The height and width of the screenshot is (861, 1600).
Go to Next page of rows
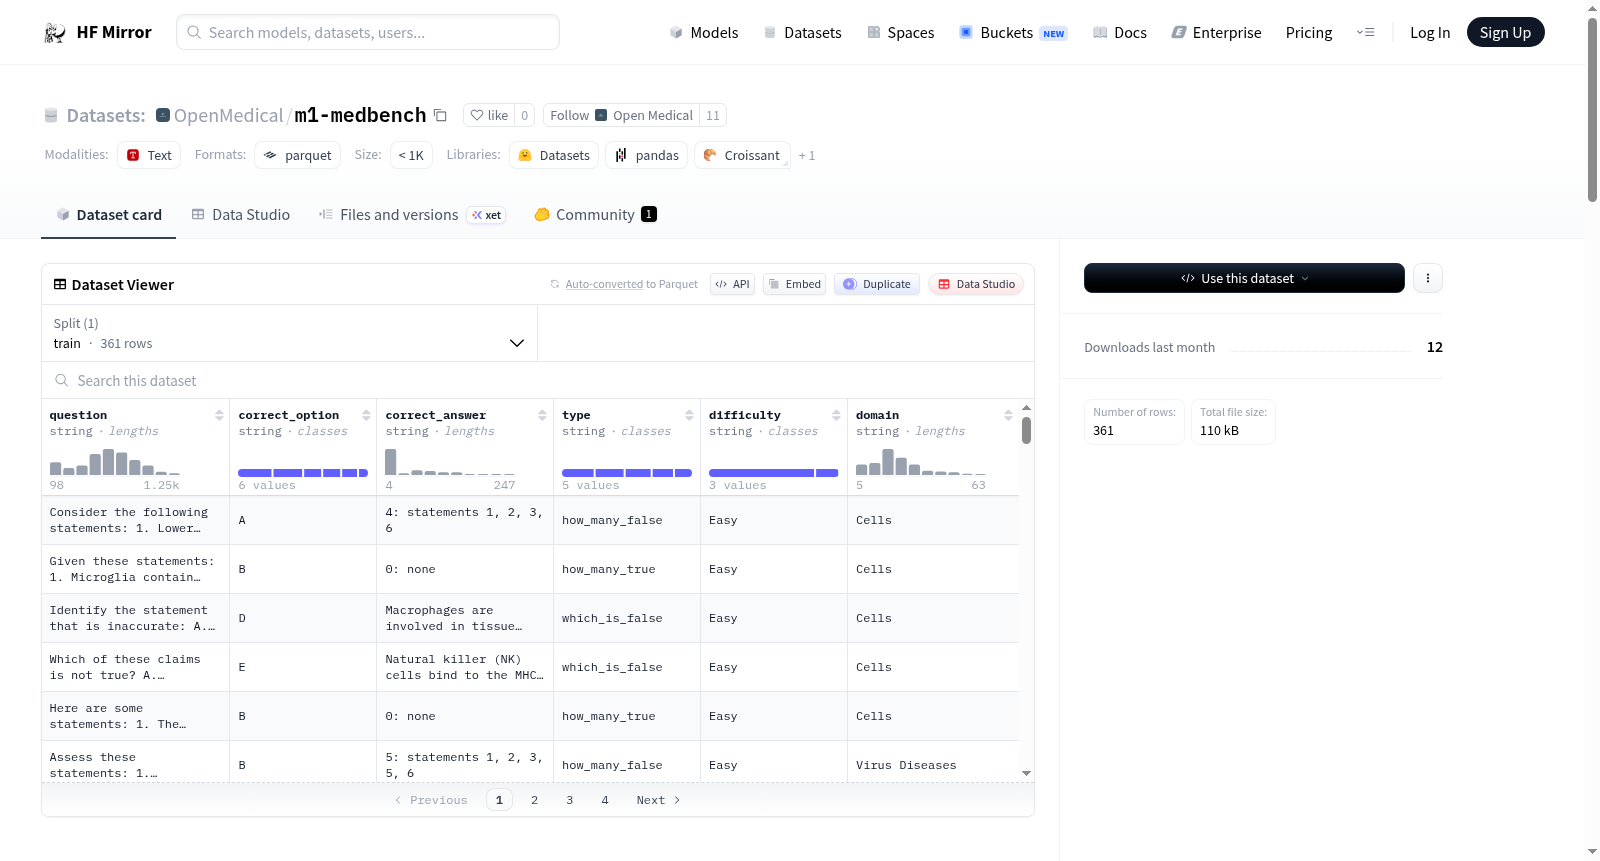658,800
